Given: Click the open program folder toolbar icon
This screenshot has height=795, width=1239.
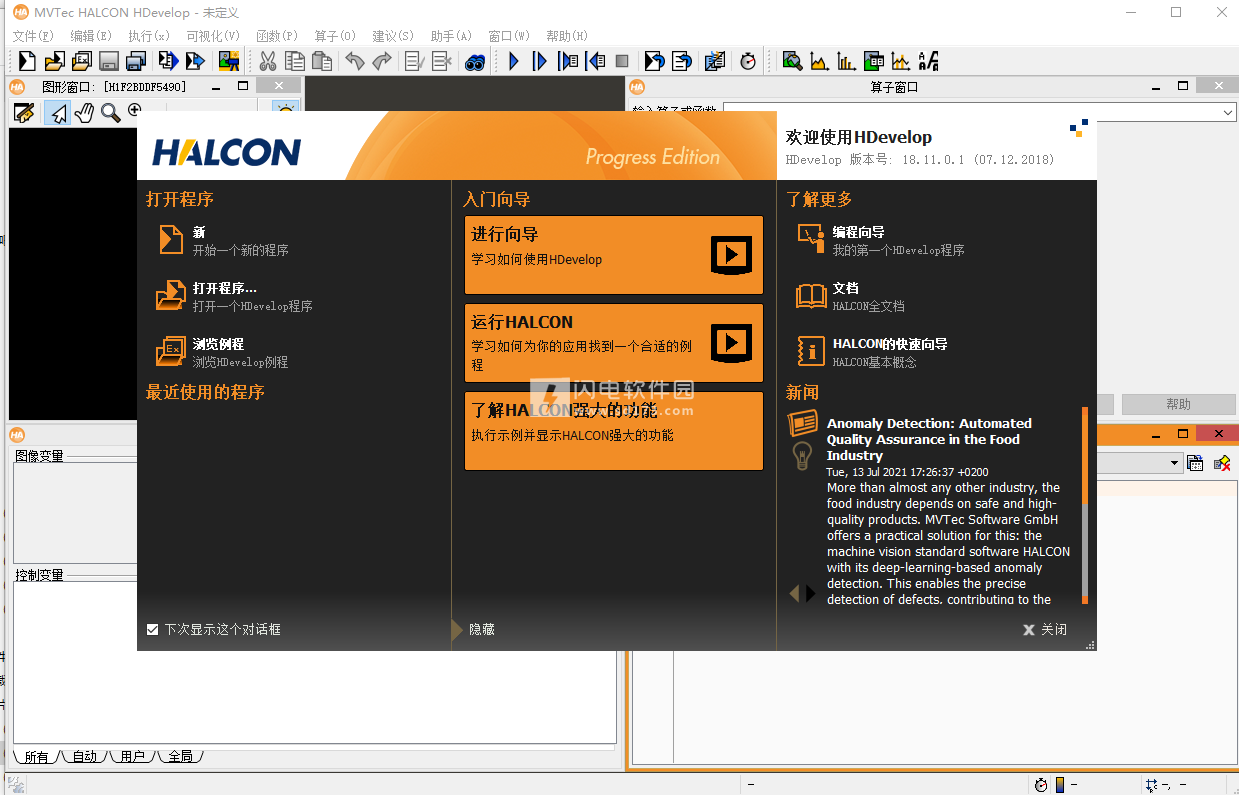Looking at the screenshot, I should [x=54, y=61].
